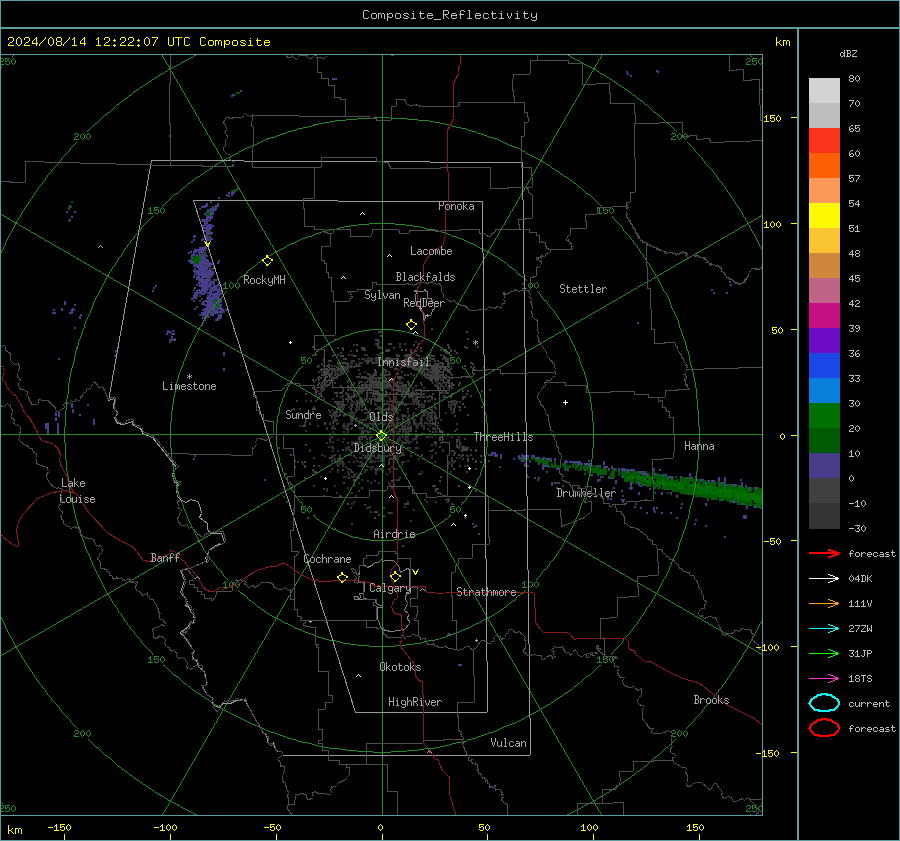Click the Banff town label
The image size is (900, 841).
[165, 558]
